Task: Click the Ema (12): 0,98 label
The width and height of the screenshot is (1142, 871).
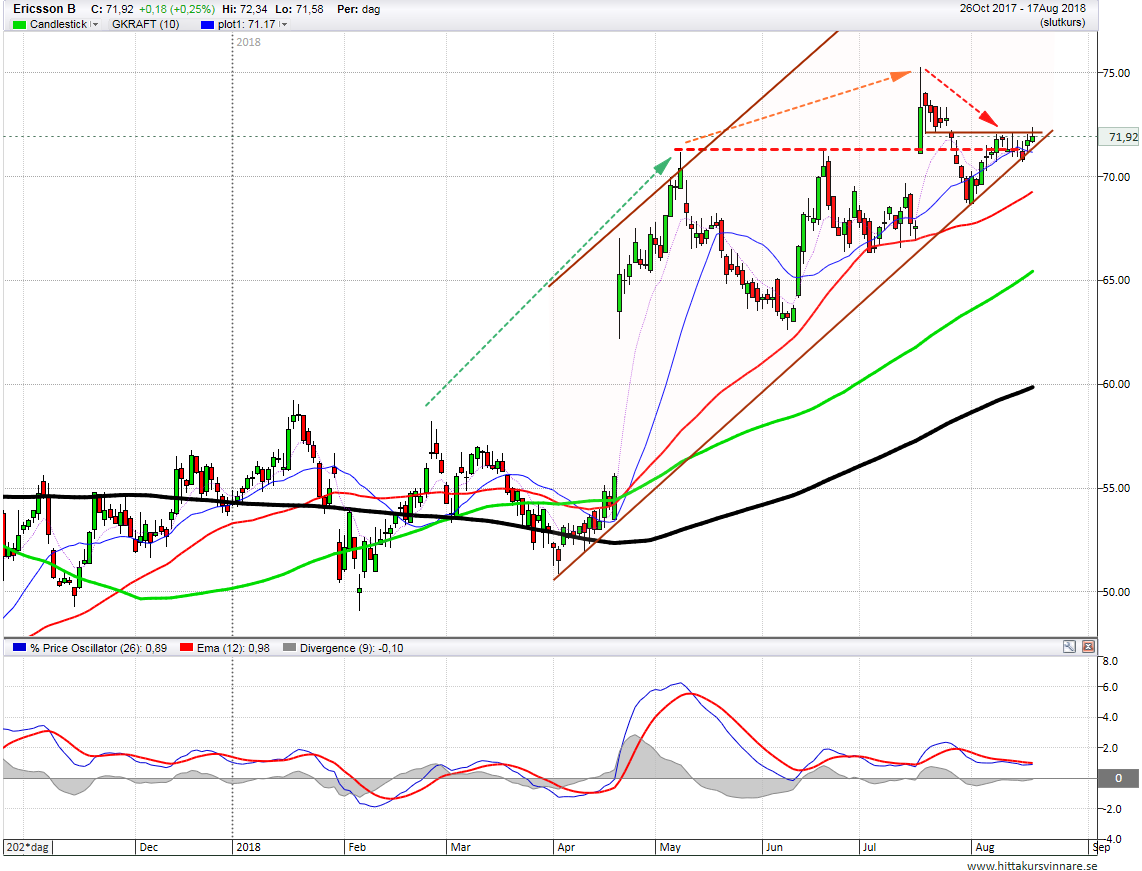Action: click(233, 648)
